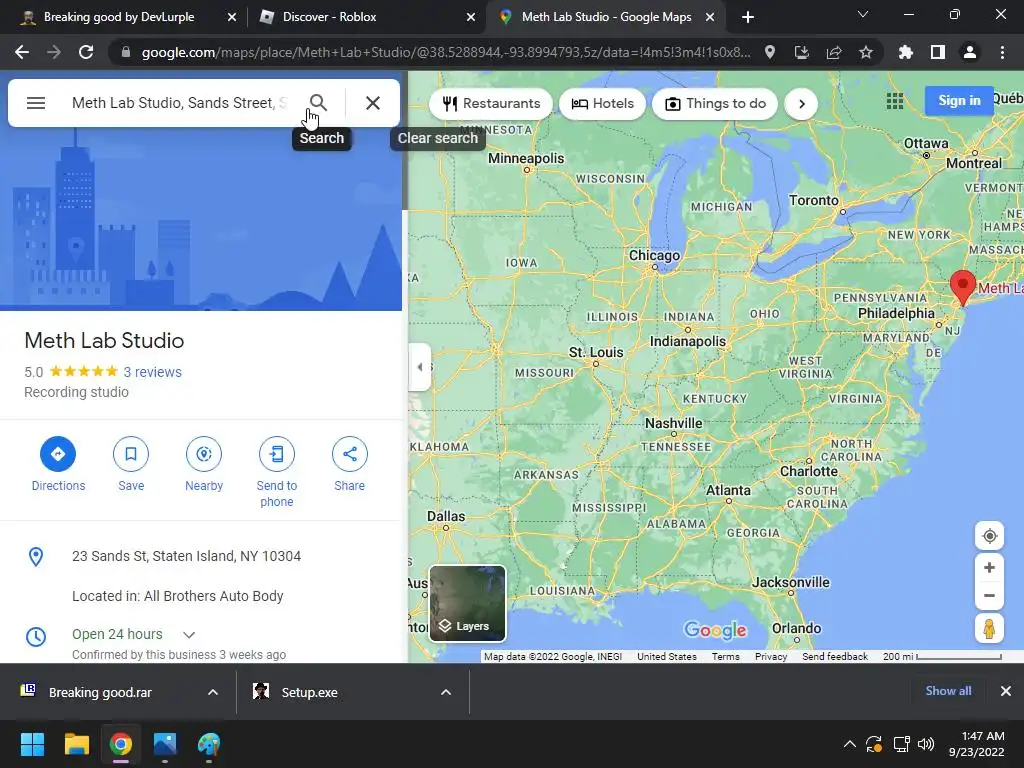This screenshot has height=768, width=1024.
Task: Open Chrome side panel icon
Action: click(x=938, y=52)
